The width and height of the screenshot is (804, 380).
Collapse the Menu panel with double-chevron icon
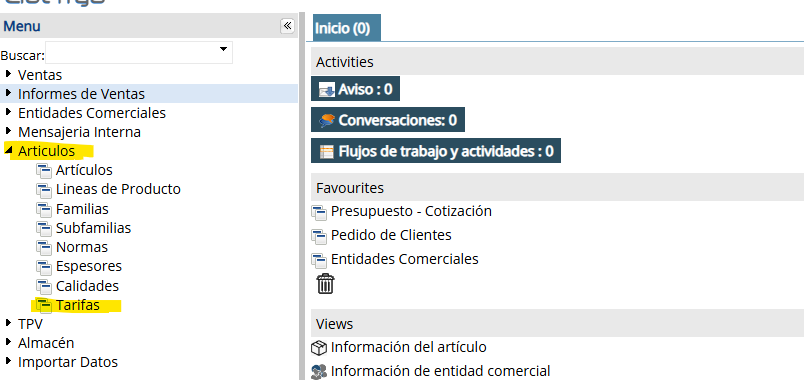click(288, 26)
